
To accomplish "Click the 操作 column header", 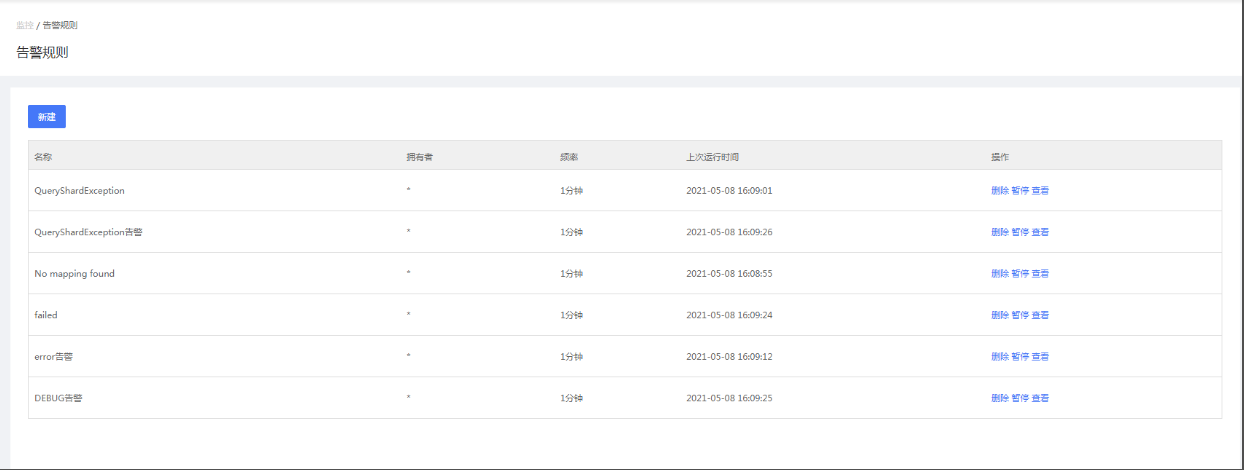I will point(1000,157).
